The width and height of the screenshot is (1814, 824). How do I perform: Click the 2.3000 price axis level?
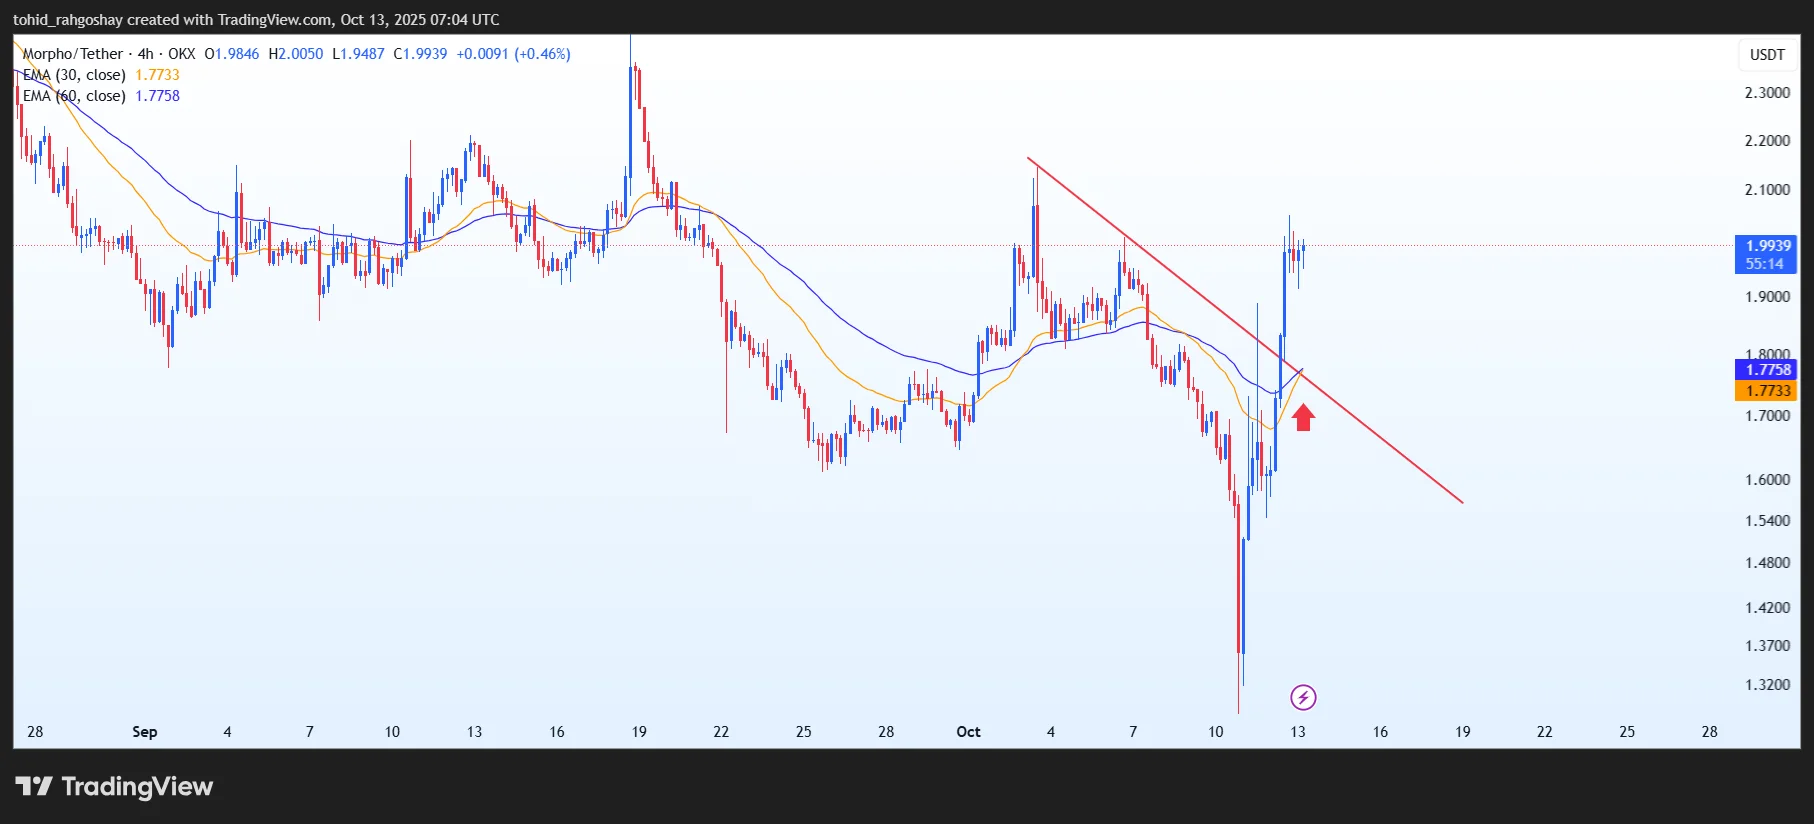coord(1767,93)
